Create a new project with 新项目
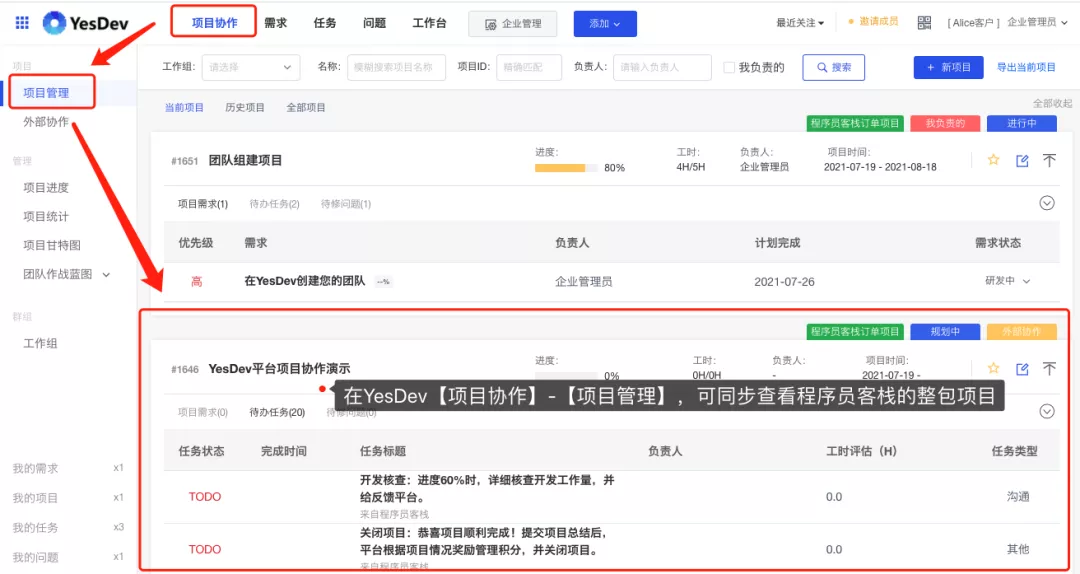This screenshot has height=574, width=1080. [948, 68]
